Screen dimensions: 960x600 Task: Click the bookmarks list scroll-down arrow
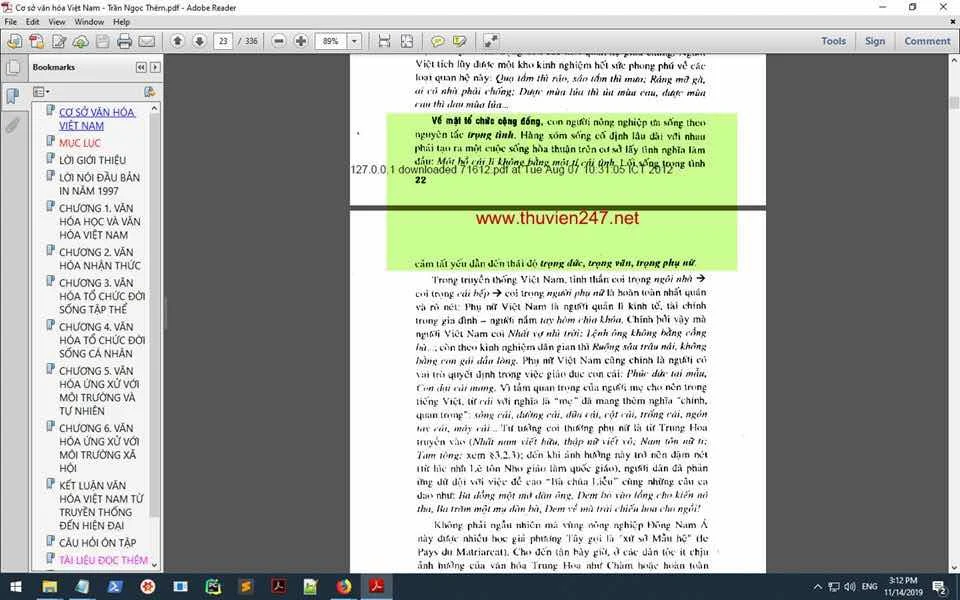[x=154, y=565]
